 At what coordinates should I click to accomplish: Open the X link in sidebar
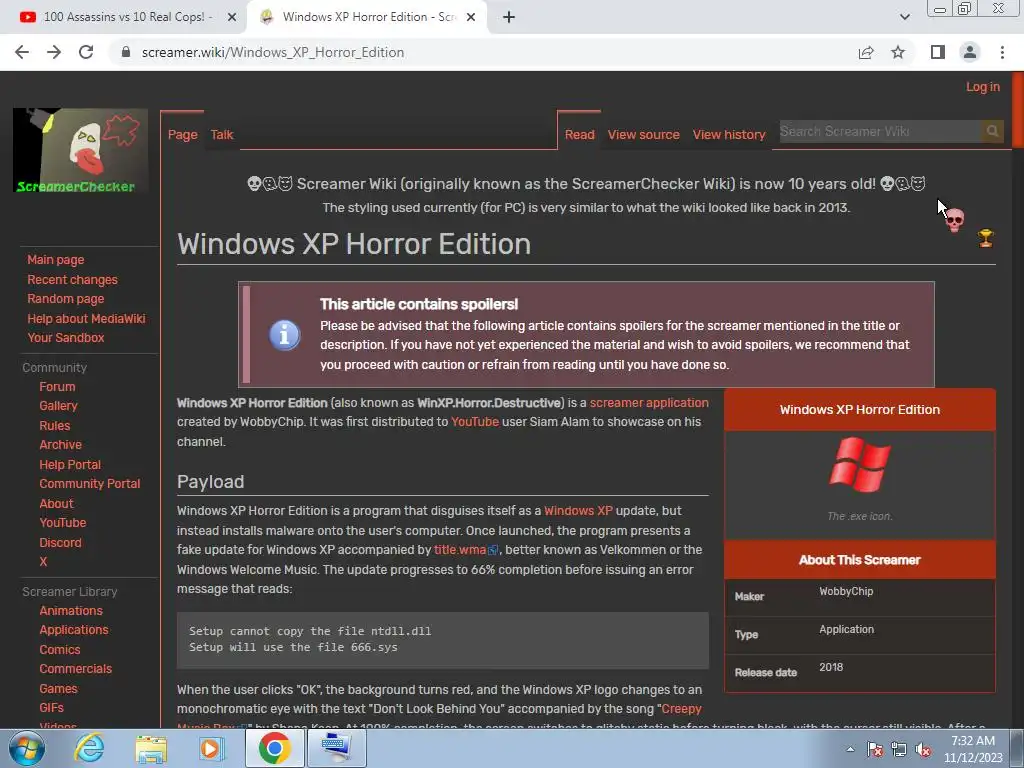coord(43,562)
